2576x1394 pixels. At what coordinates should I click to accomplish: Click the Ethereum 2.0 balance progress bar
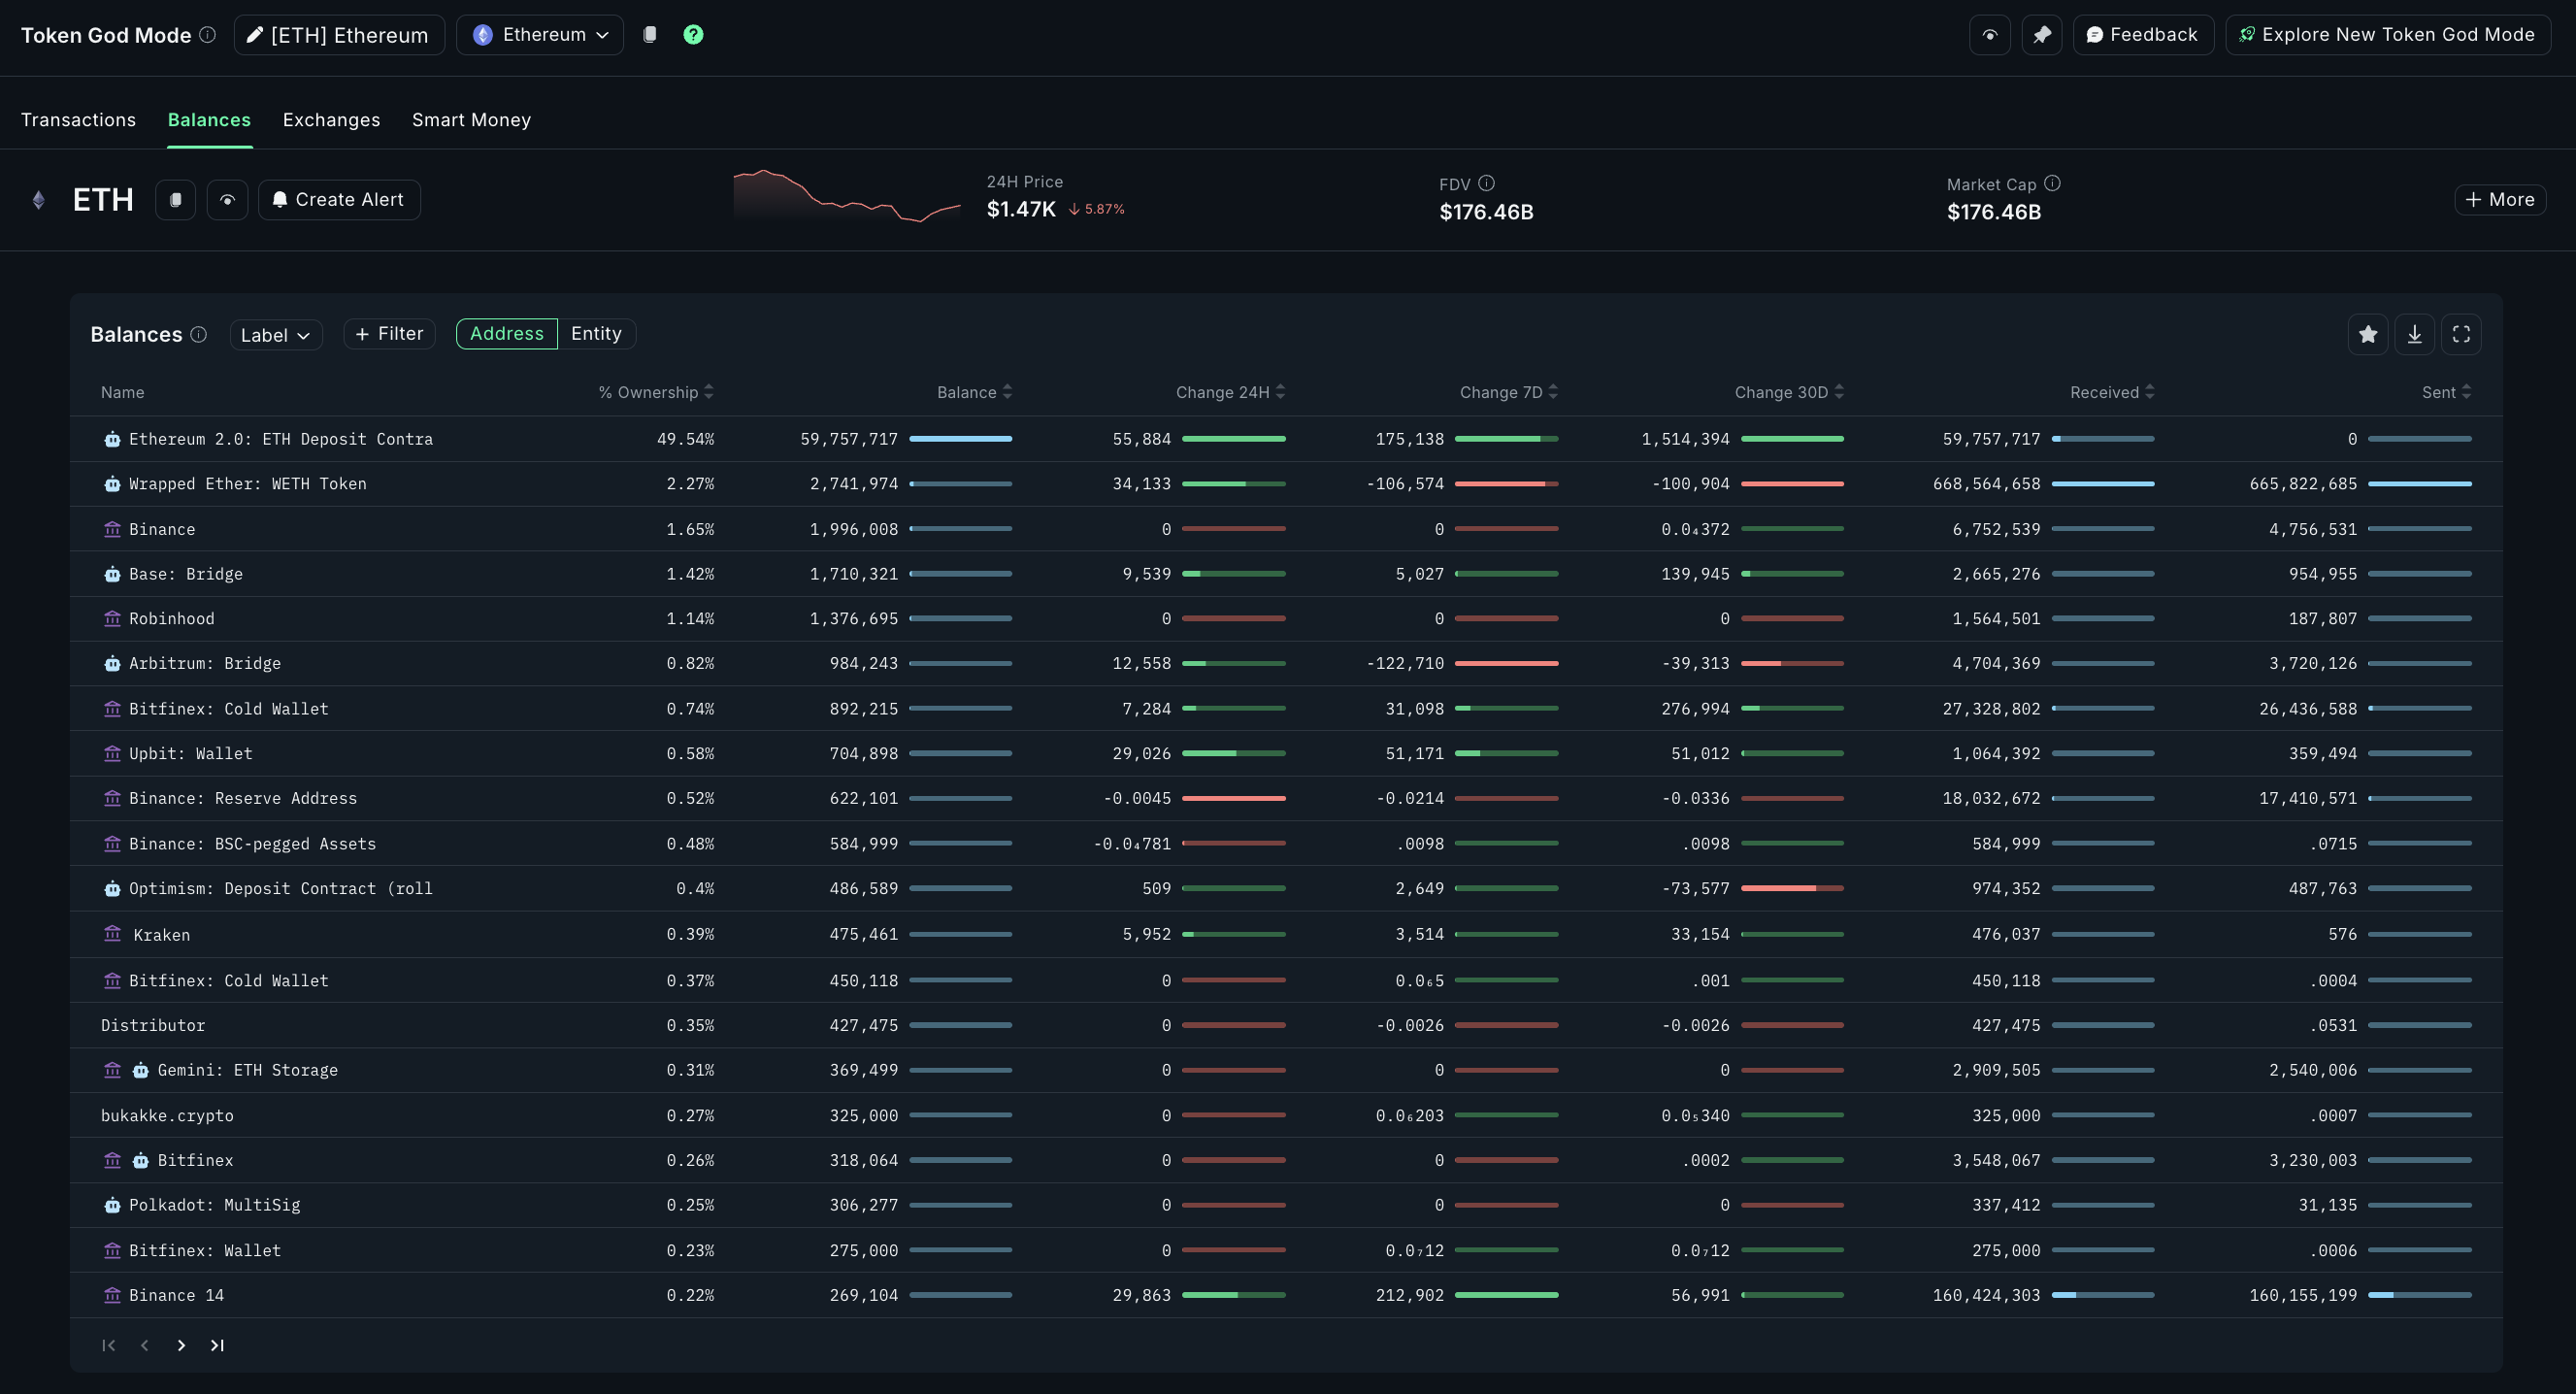(960, 438)
